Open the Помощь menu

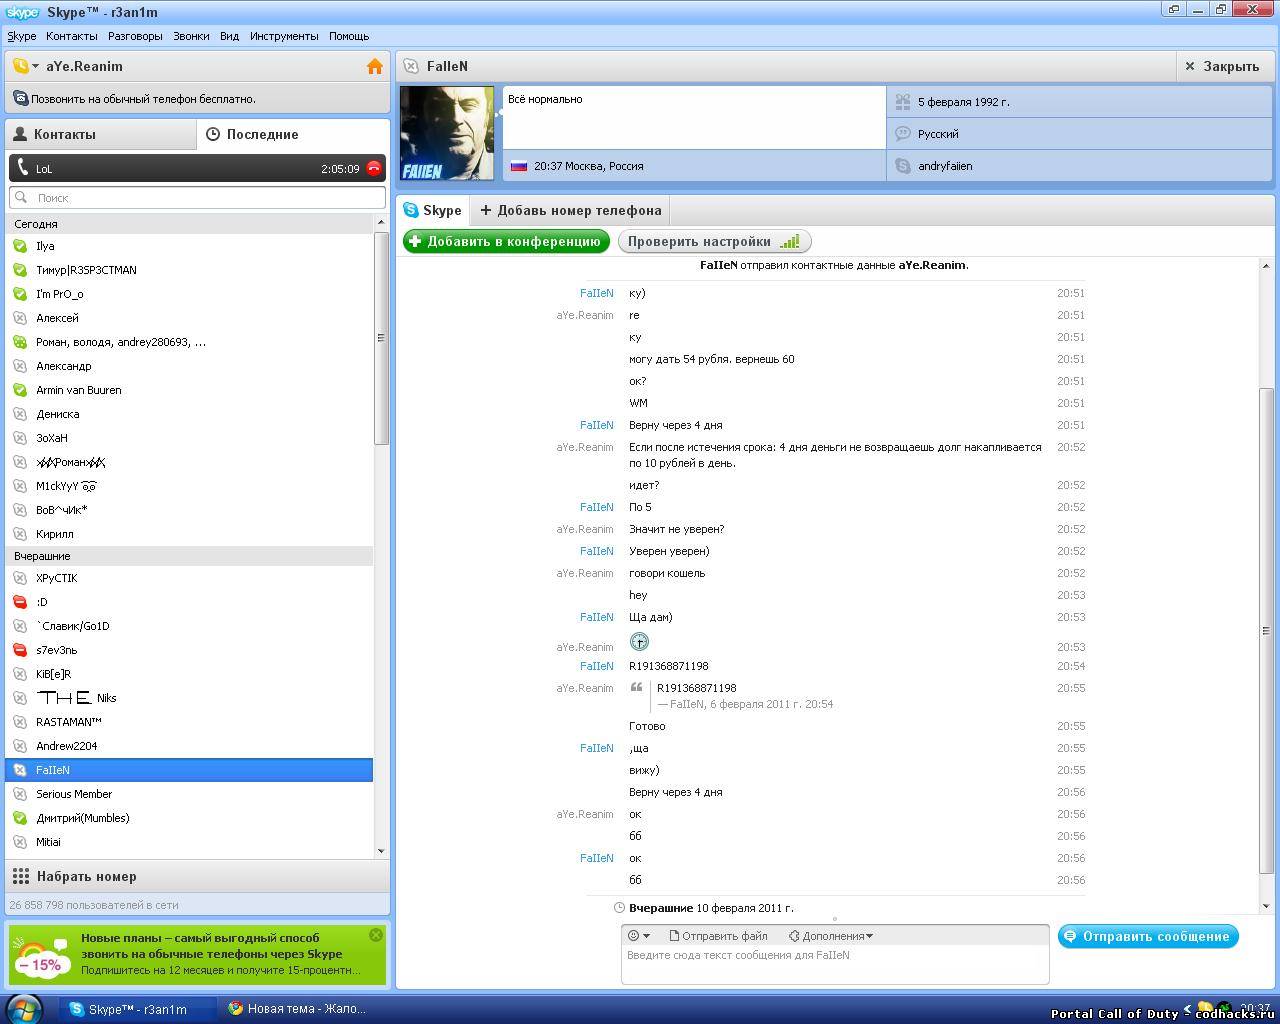(x=349, y=36)
